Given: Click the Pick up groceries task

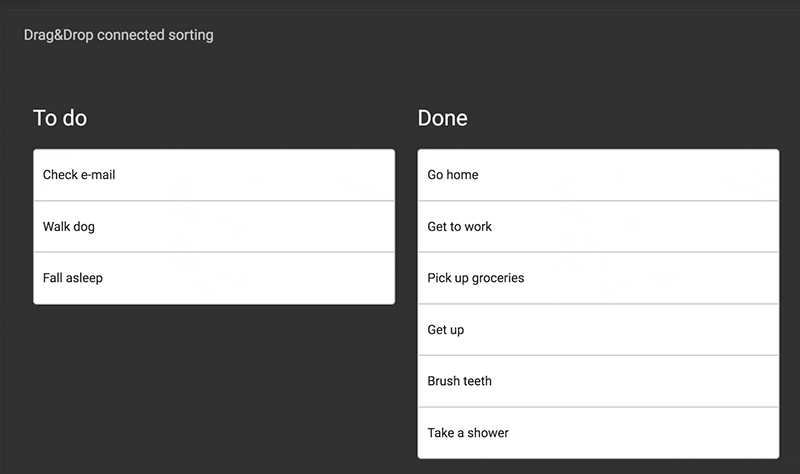Looking at the screenshot, I should coord(598,278).
